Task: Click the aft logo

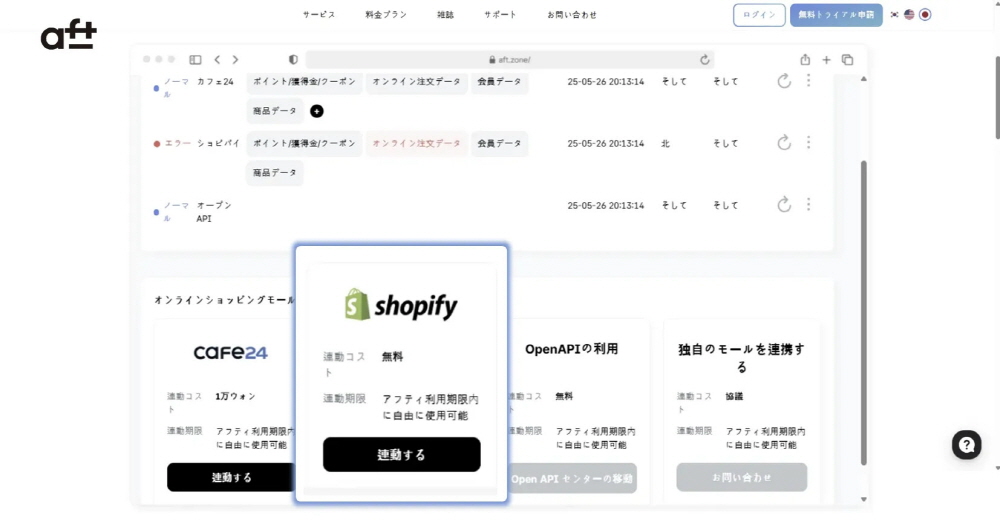Action: point(68,36)
